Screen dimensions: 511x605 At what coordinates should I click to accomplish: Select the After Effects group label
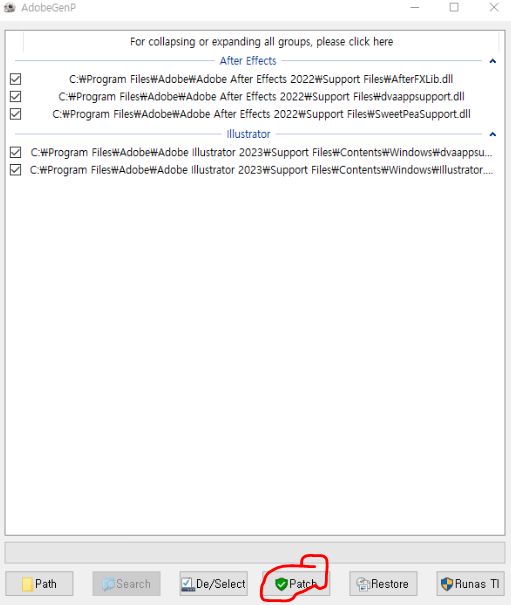pos(248,61)
